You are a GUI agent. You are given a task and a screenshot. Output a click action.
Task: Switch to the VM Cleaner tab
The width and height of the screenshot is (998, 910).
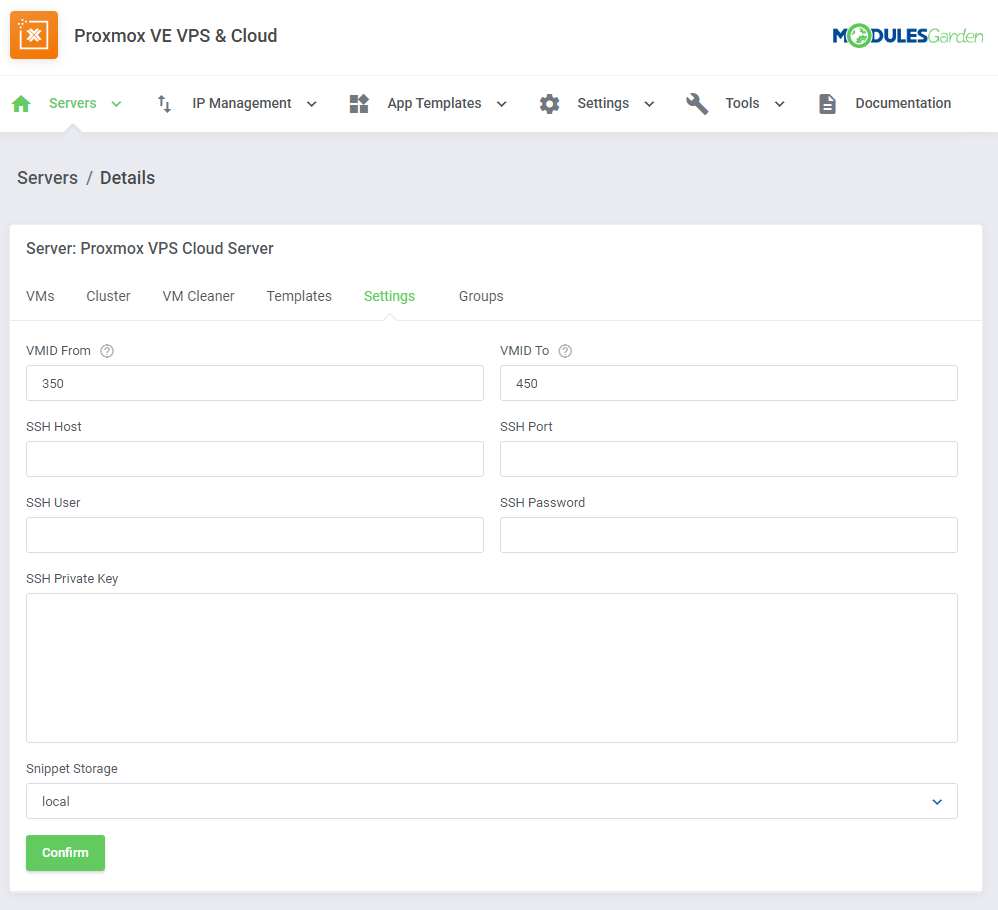pos(198,296)
